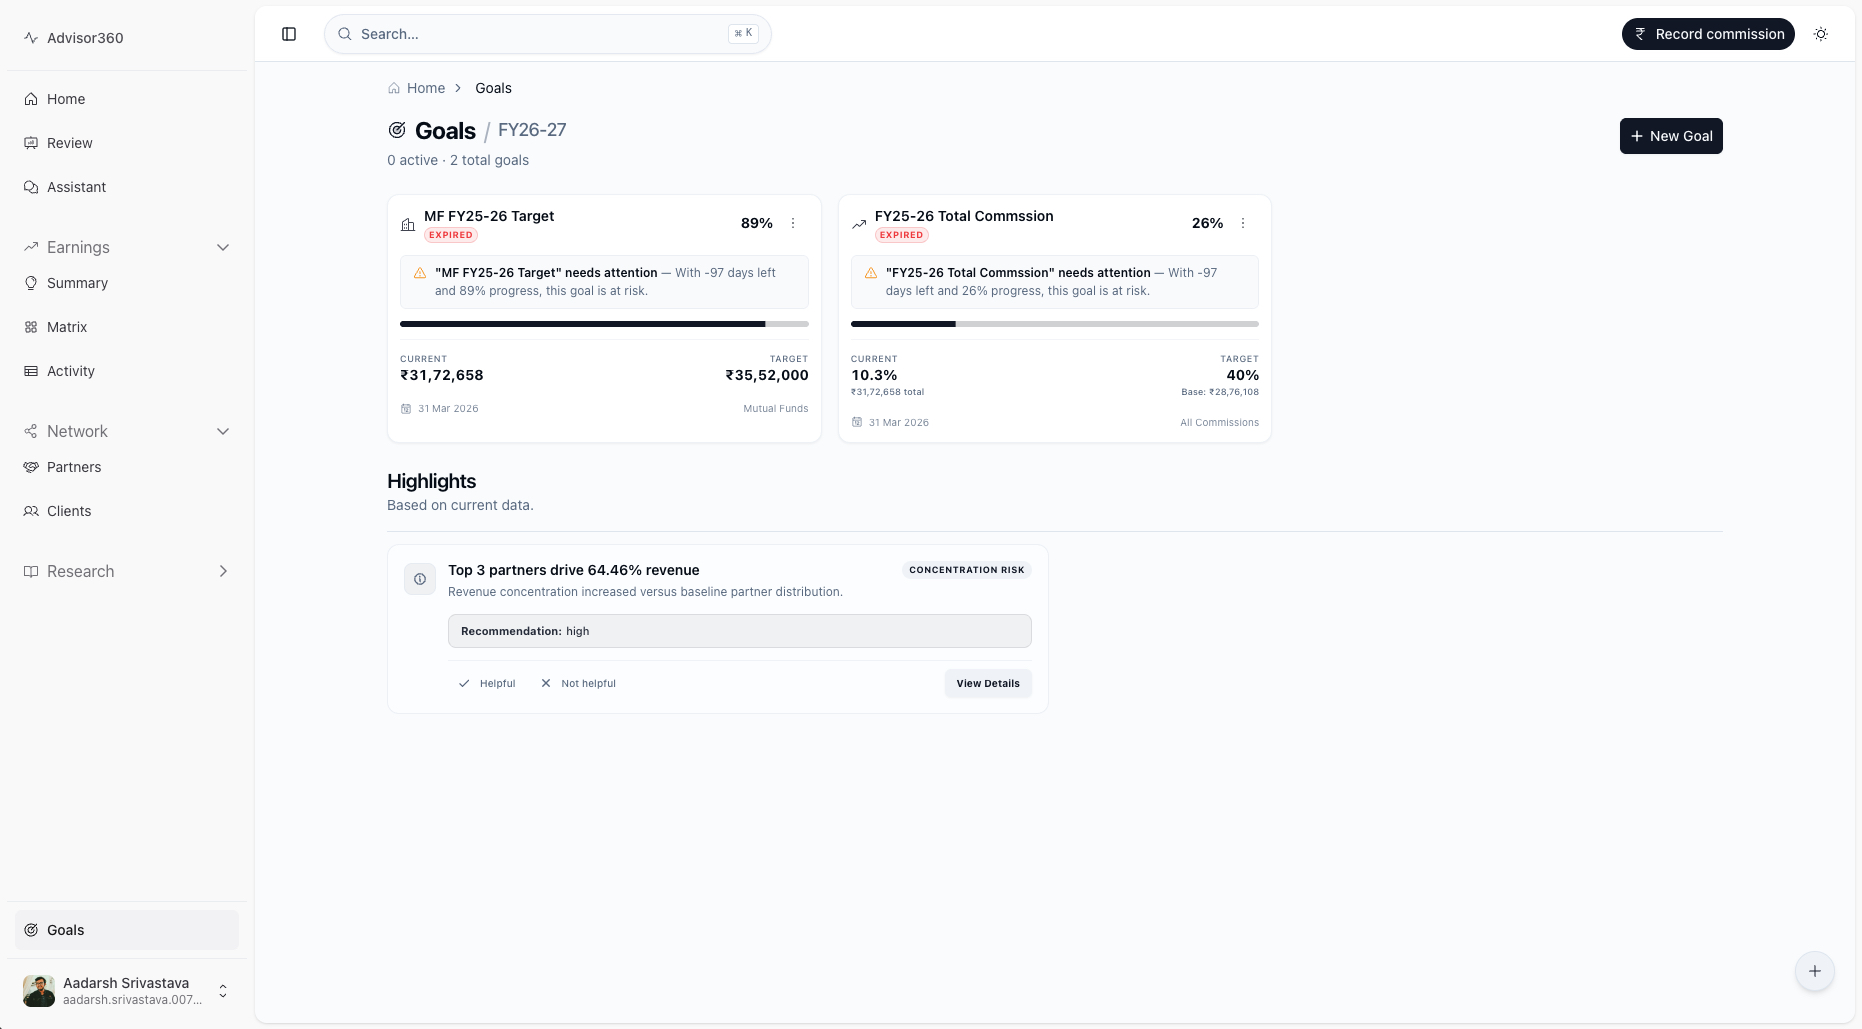The width and height of the screenshot is (1862, 1029).
Task: Open Matrix under Earnings
Action: click(127, 327)
